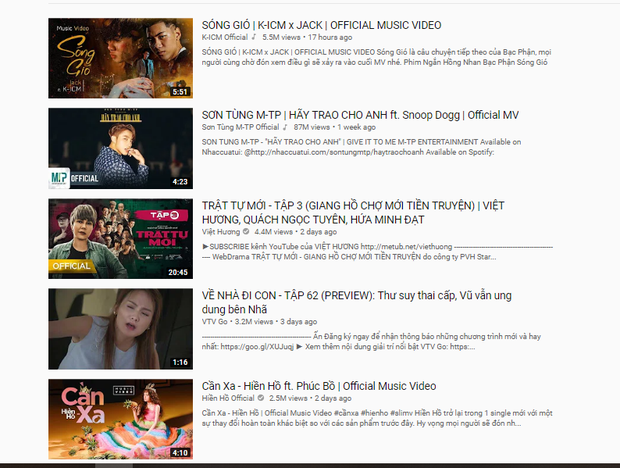This screenshot has height=468, width=620.
Task: Click the verified badge next to Việt Hương
Action: (246, 232)
